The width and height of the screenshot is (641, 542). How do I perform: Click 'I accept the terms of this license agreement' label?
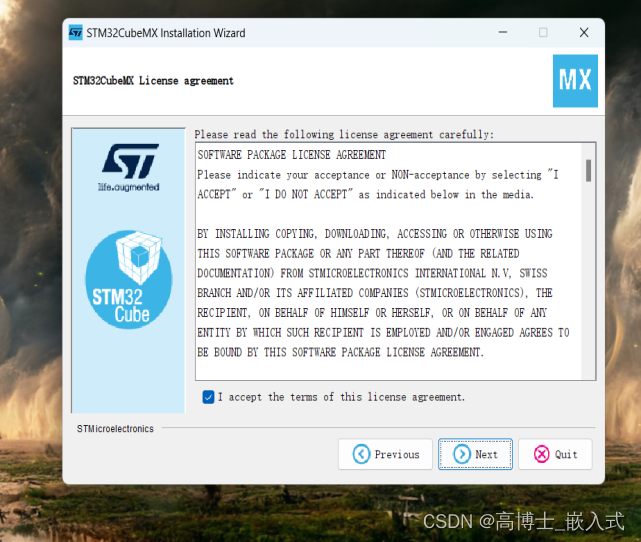point(342,397)
